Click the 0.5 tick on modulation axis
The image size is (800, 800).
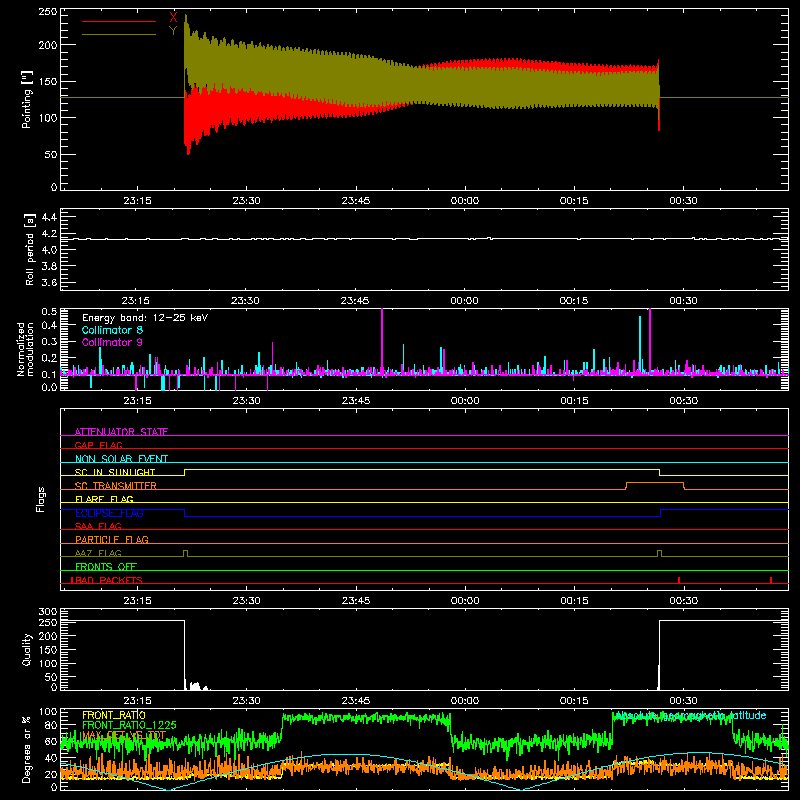tap(49, 312)
